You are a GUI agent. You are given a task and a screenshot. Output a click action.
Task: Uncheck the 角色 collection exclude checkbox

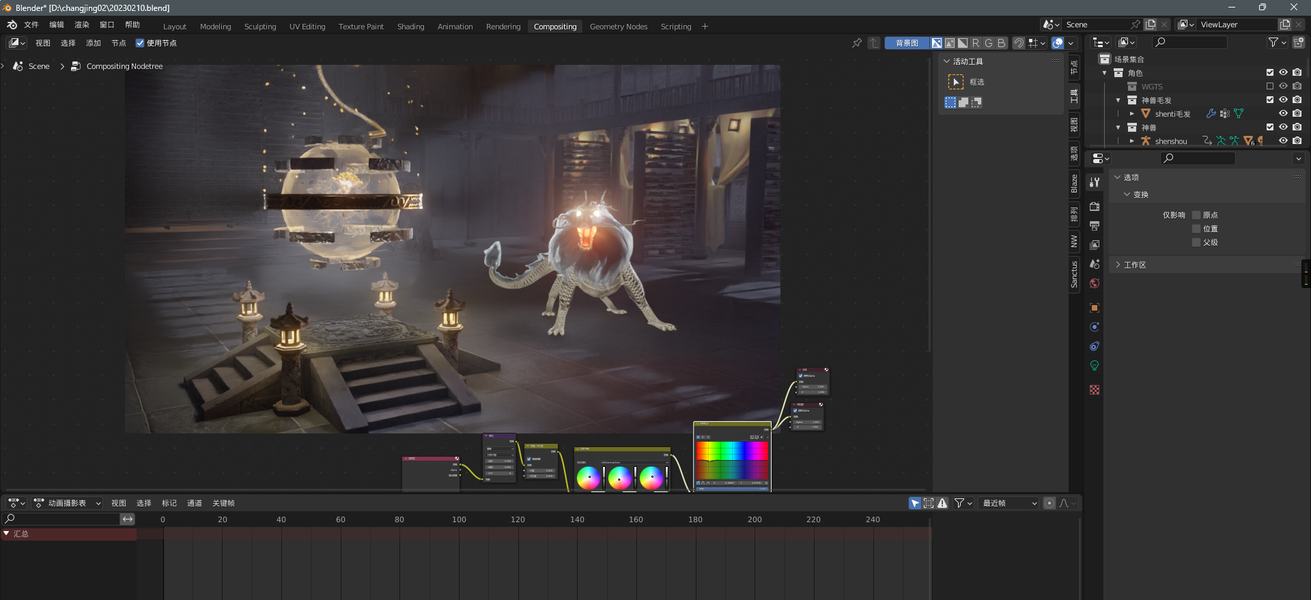pyautogui.click(x=1270, y=73)
